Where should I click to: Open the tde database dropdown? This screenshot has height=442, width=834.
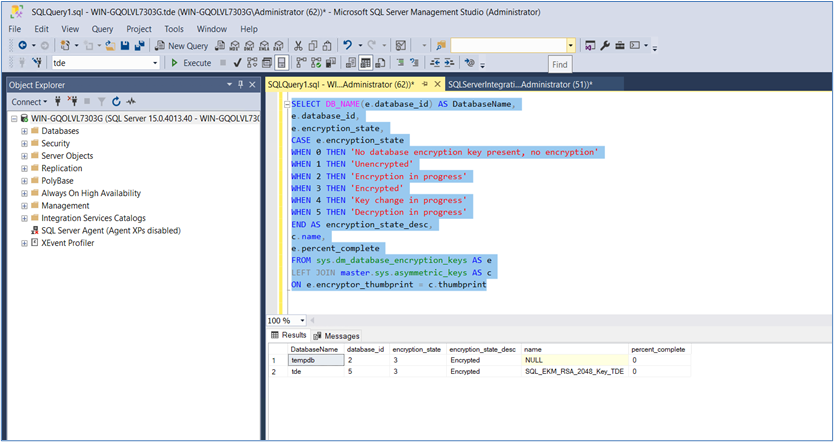click(x=155, y=63)
